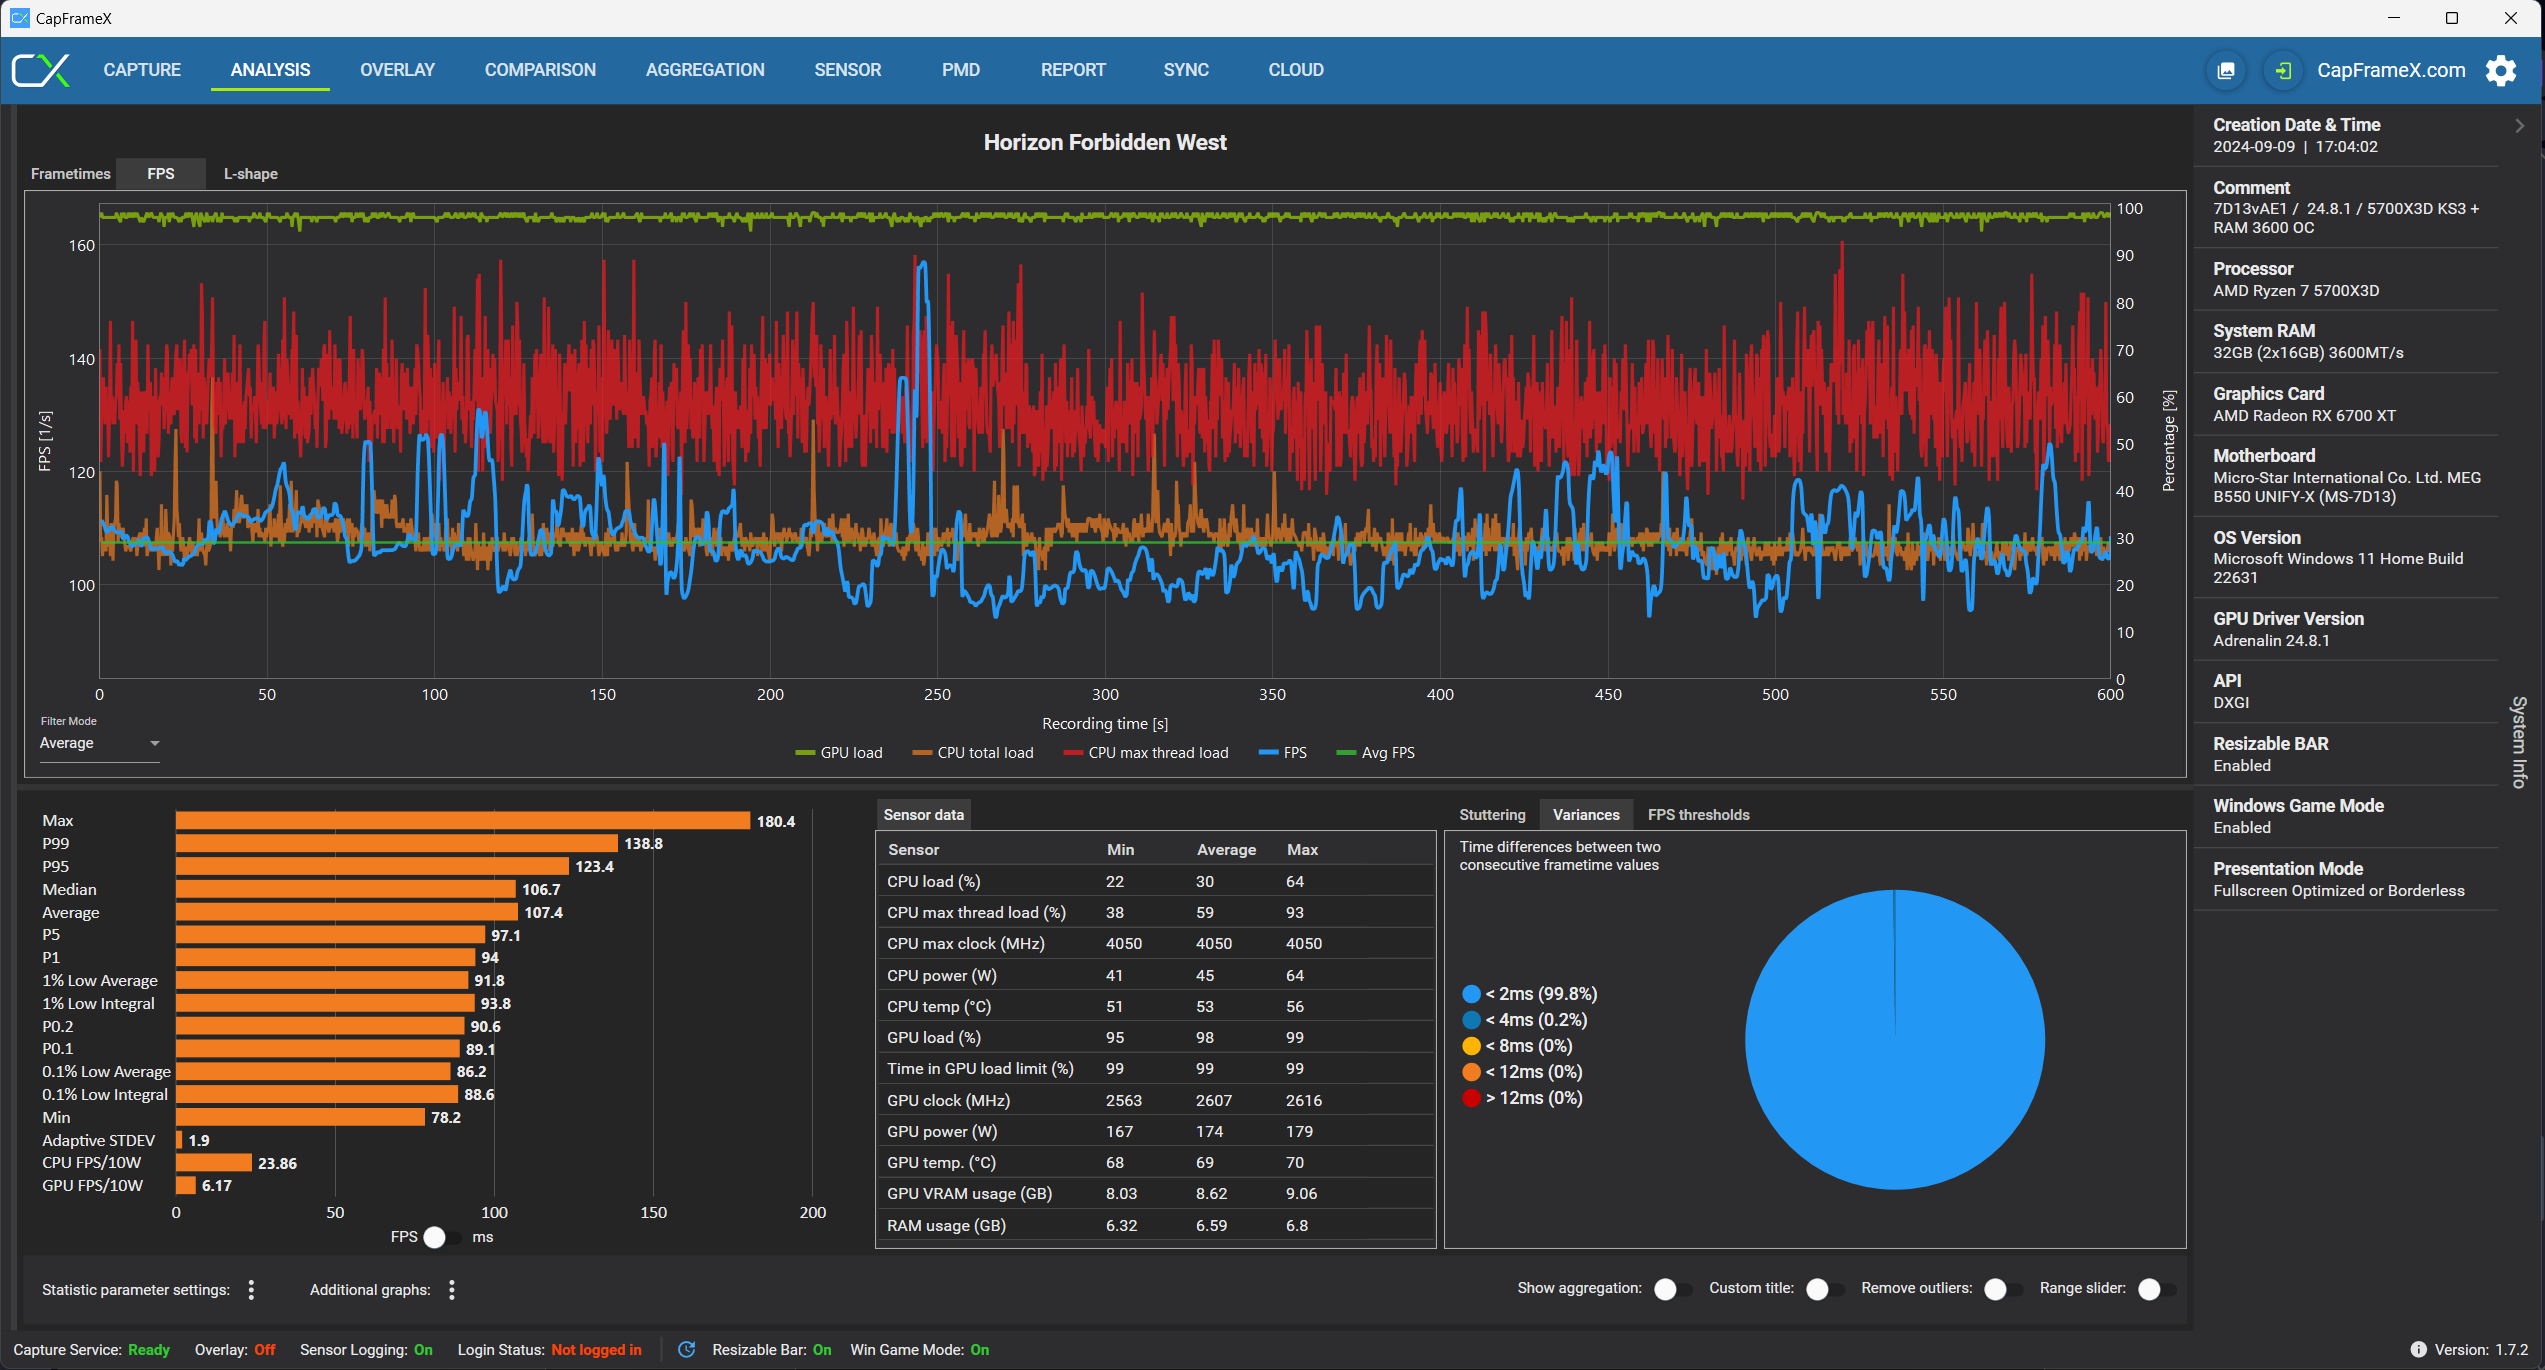2545x1370 pixels.
Task: Open Additional graphs three-dot menu
Action: pos(452,1290)
